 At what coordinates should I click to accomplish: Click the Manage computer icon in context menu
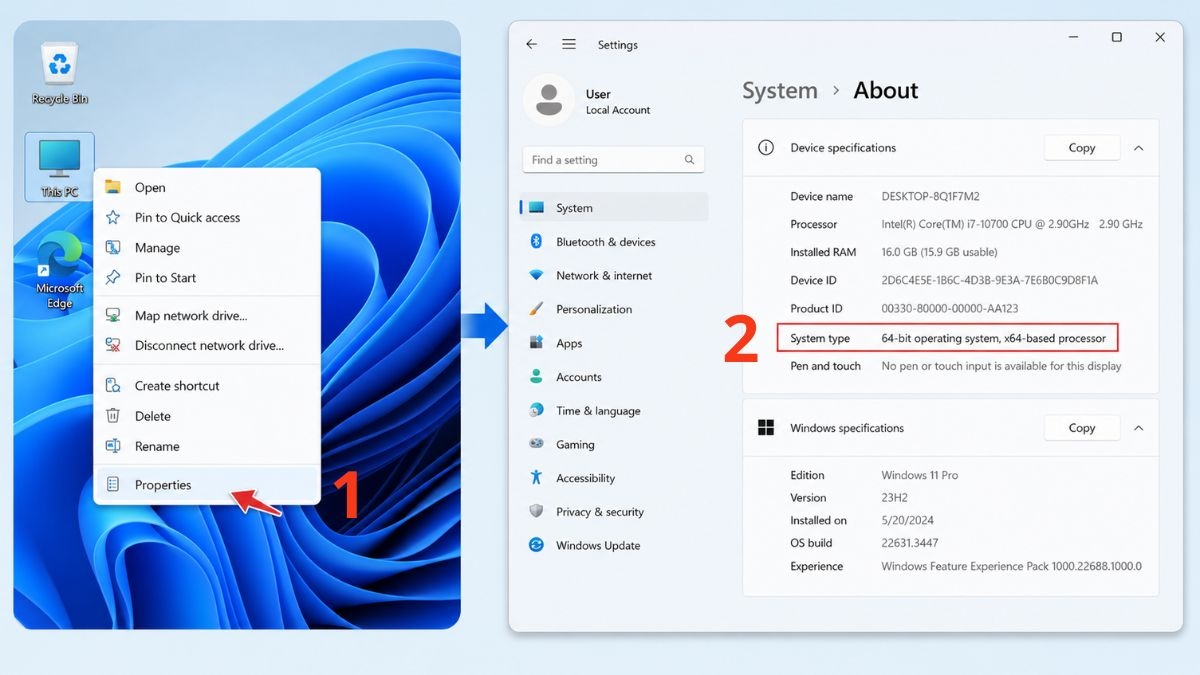pos(113,247)
